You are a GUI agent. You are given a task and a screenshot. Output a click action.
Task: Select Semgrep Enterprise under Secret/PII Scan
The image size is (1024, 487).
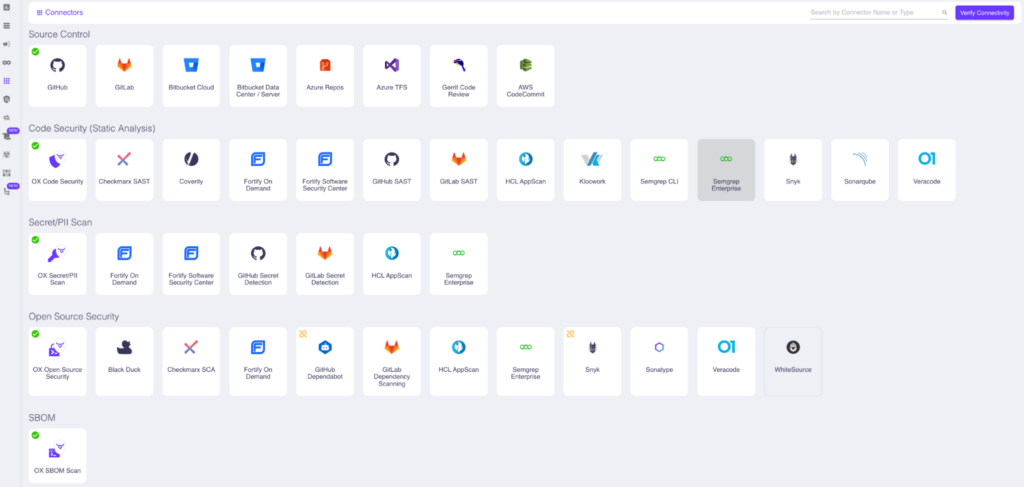(x=458, y=264)
